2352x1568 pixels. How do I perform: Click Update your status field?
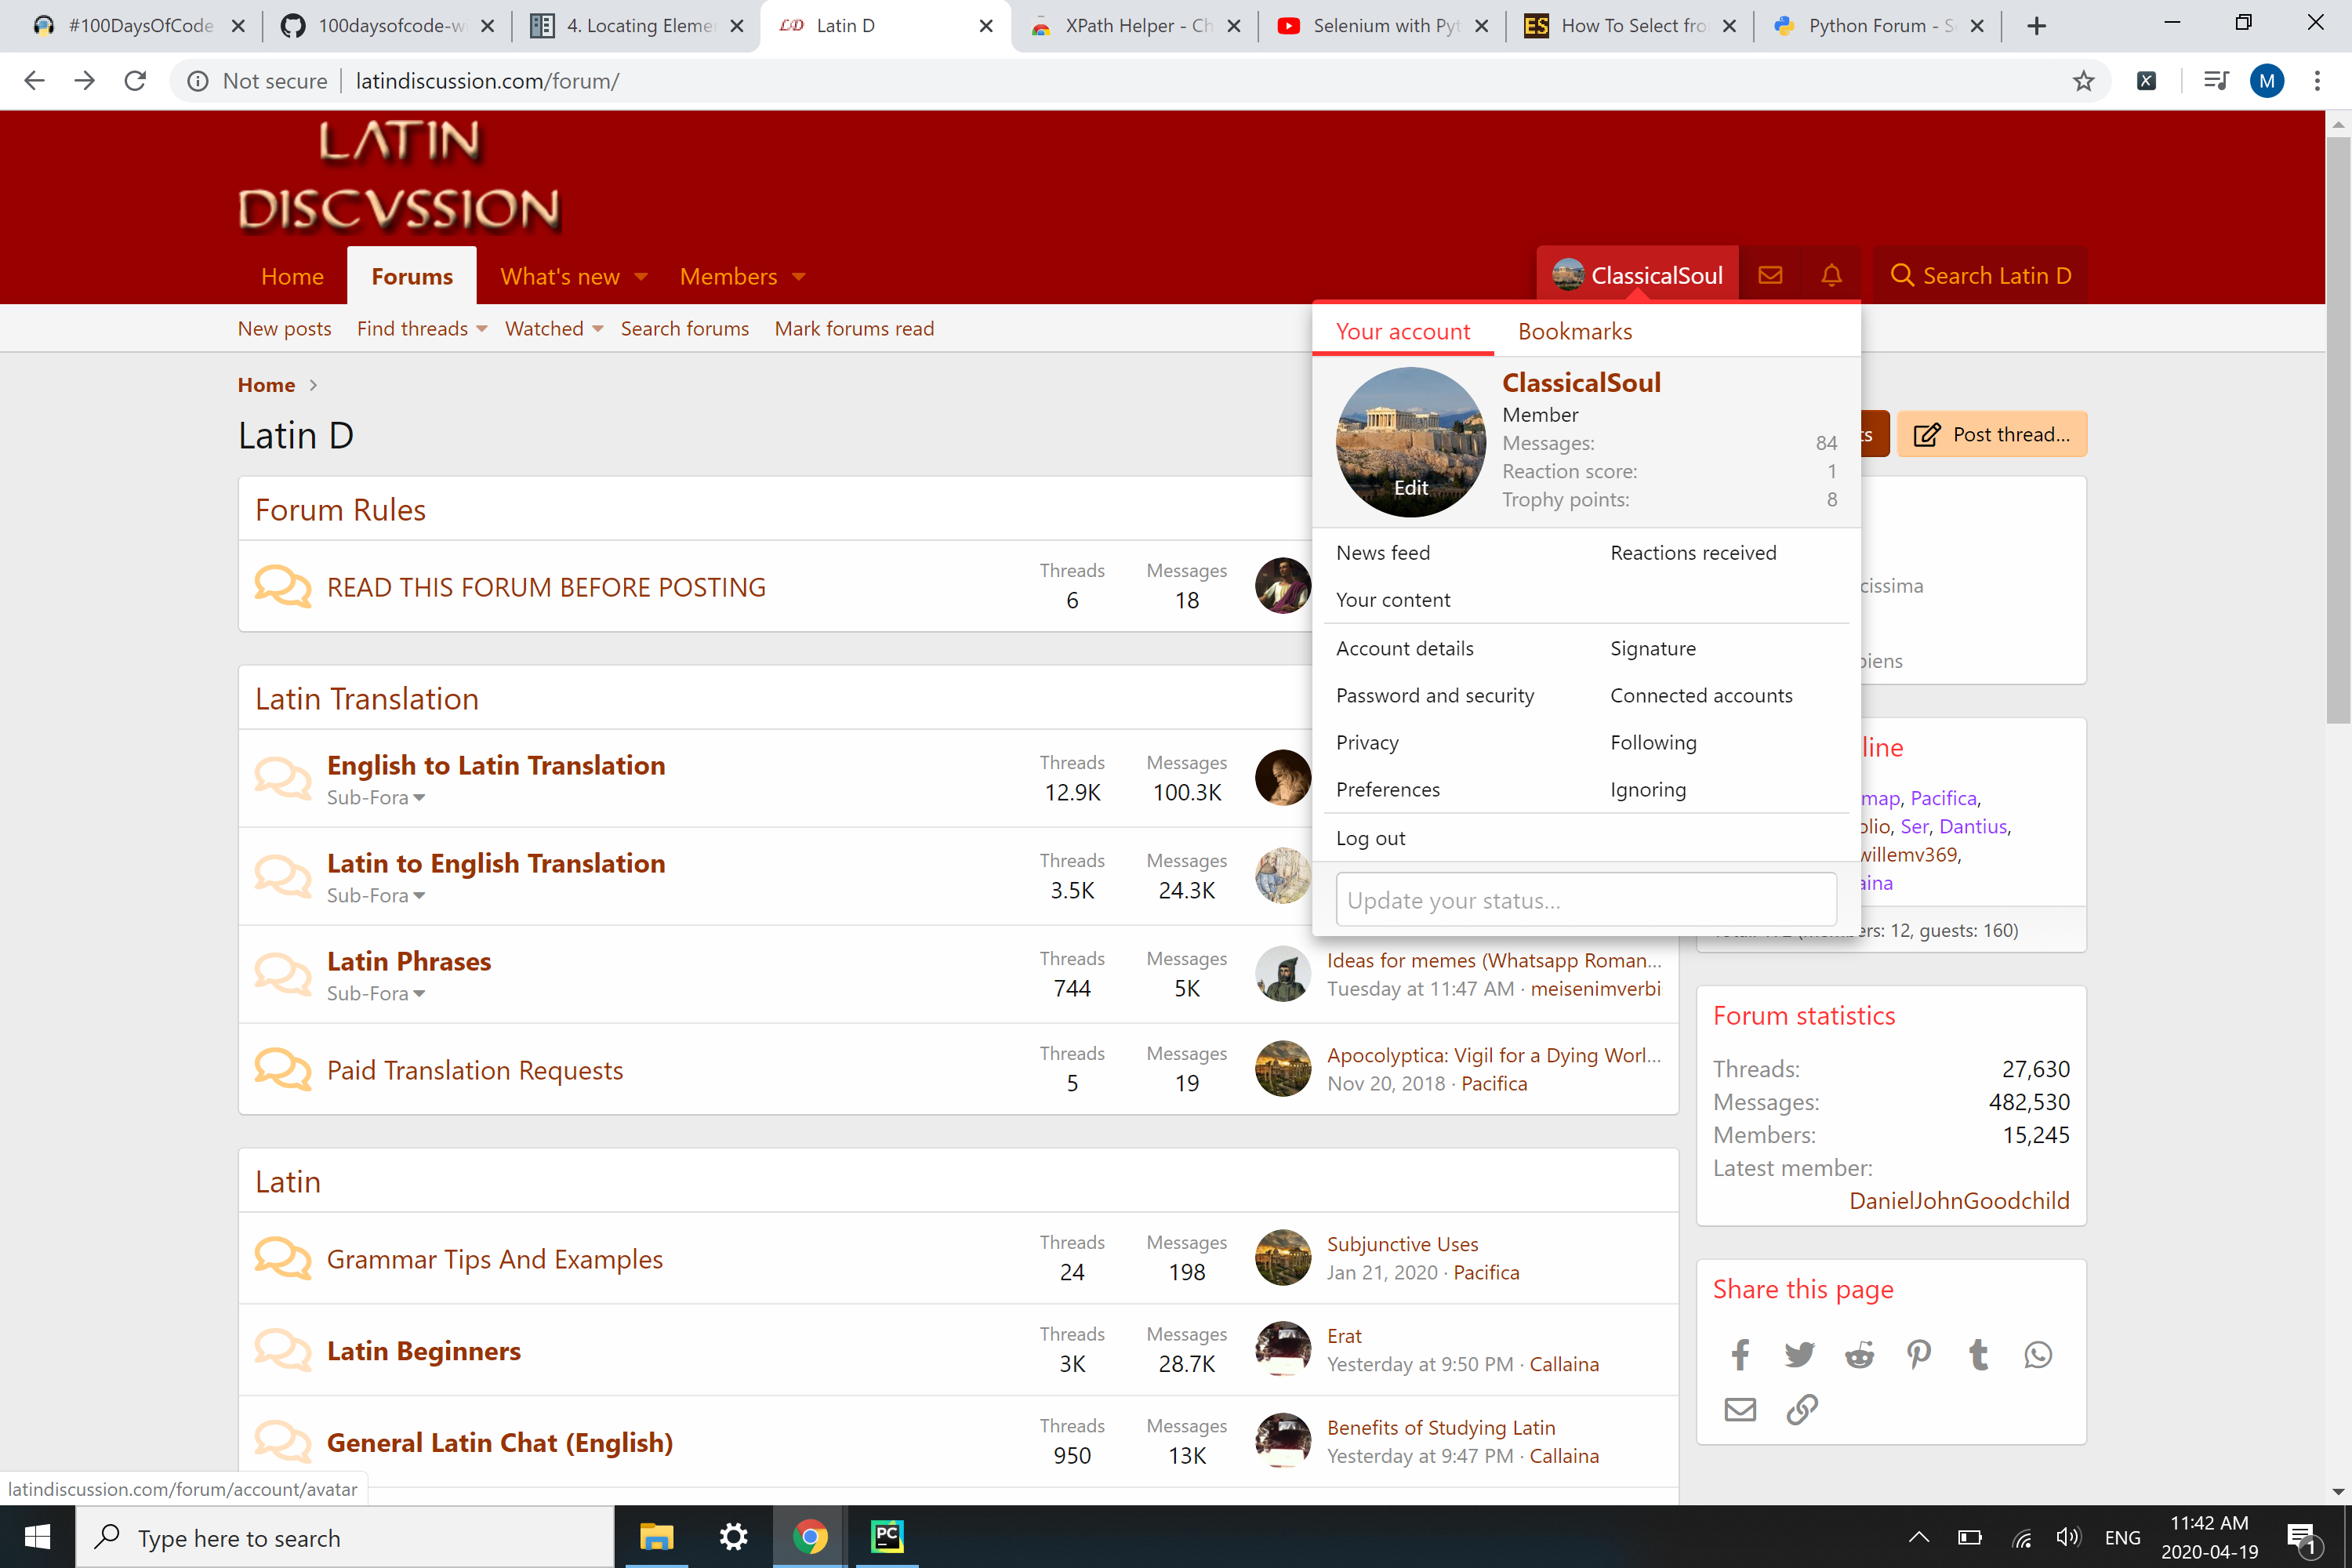click(1585, 900)
